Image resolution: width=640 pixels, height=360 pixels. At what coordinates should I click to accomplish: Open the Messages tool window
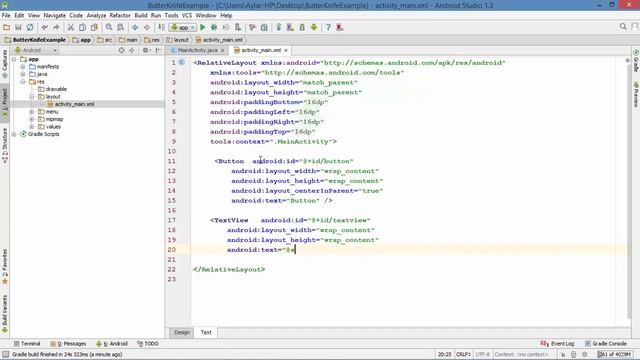tap(68, 344)
